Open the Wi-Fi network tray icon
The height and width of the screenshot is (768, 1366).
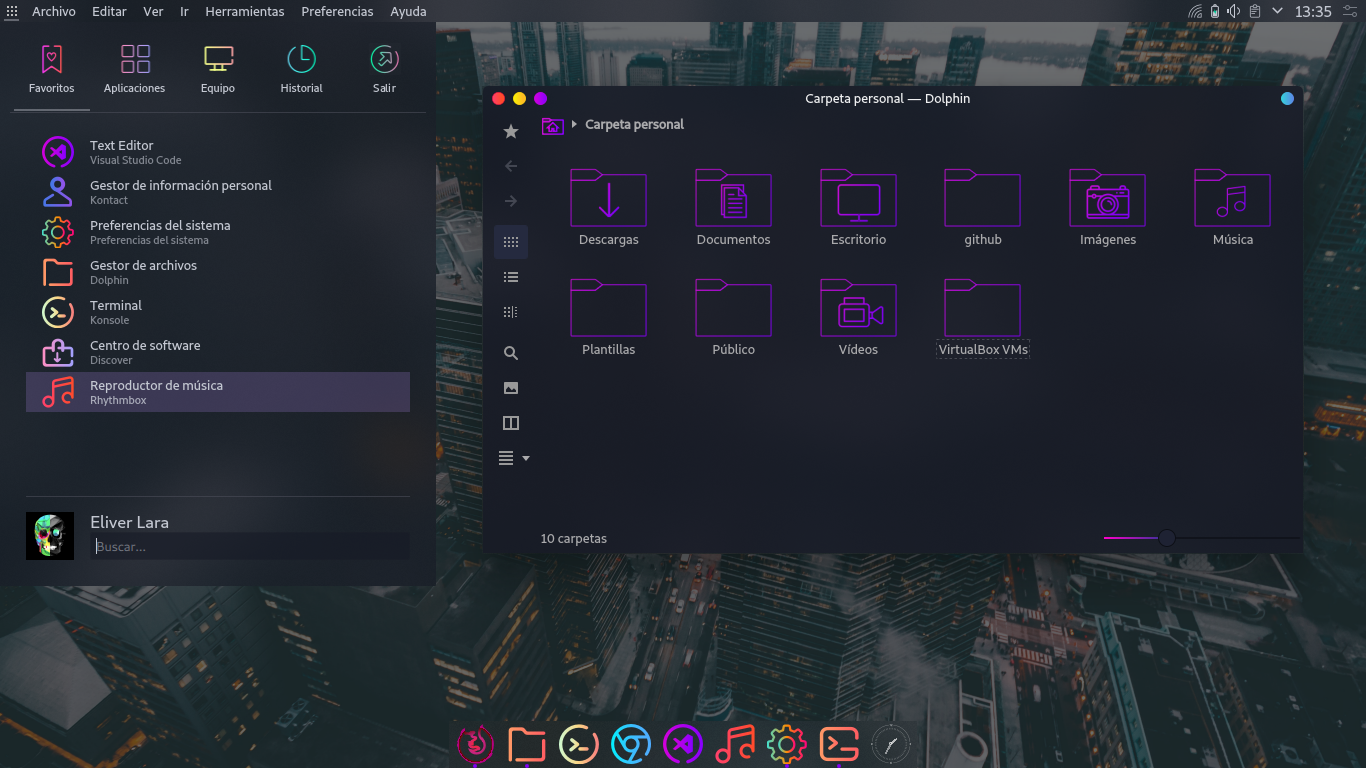point(1195,11)
